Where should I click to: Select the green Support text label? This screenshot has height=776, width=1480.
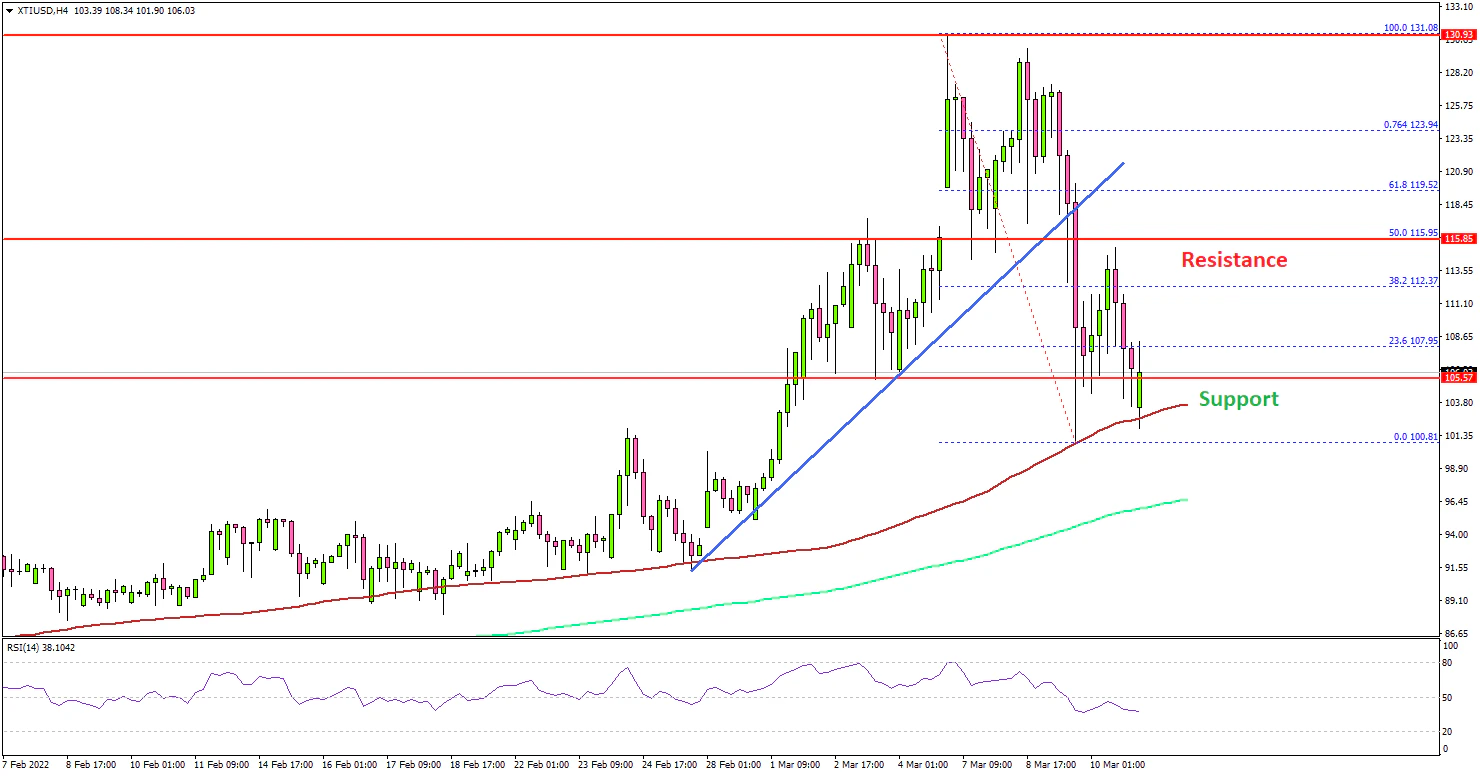tap(1238, 399)
